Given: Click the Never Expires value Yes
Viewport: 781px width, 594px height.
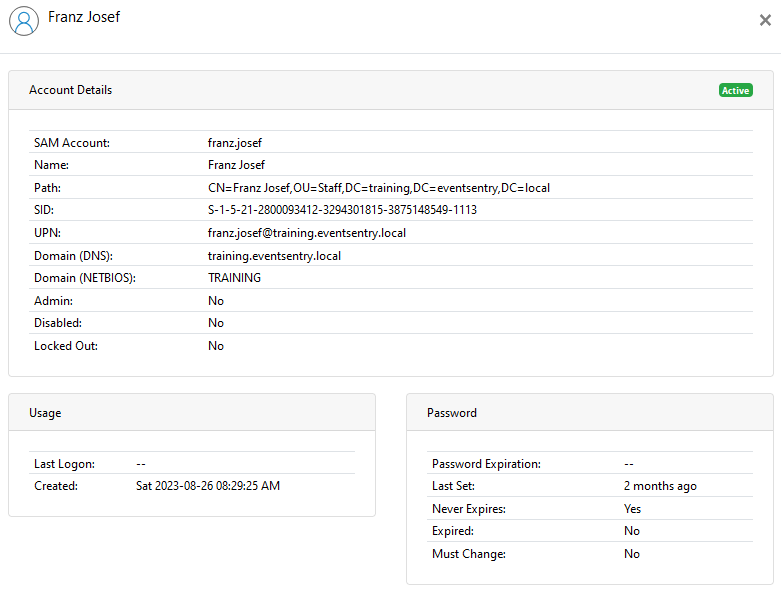Looking at the screenshot, I should click(x=632, y=508).
